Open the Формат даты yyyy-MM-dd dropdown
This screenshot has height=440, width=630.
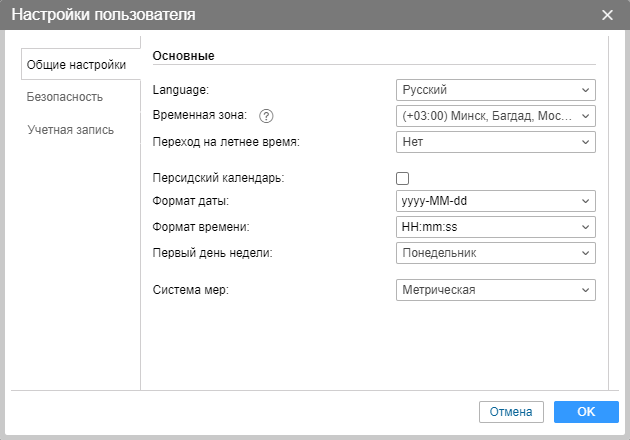point(495,202)
